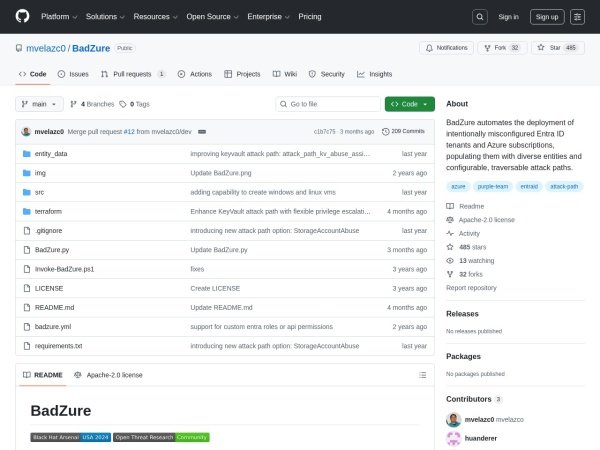Click the repository book icon beside mvelazc0
Viewport: 600px width, 450px height.
(19, 48)
